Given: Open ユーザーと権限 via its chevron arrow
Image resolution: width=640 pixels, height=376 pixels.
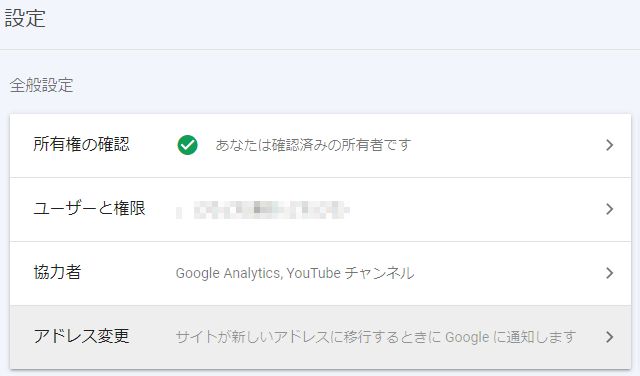Looking at the screenshot, I should [609, 209].
